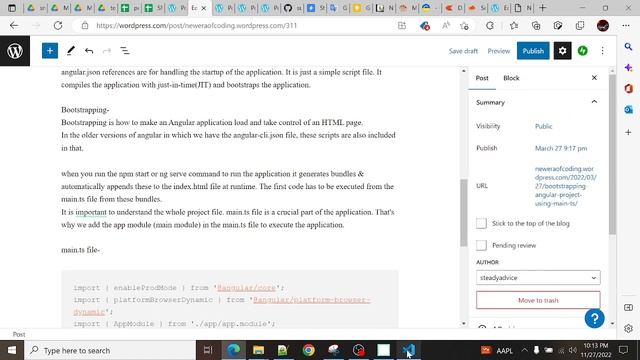Change the publish date March 27
The height and width of the screenshot is (360, 640).
[x=561, y=148]
